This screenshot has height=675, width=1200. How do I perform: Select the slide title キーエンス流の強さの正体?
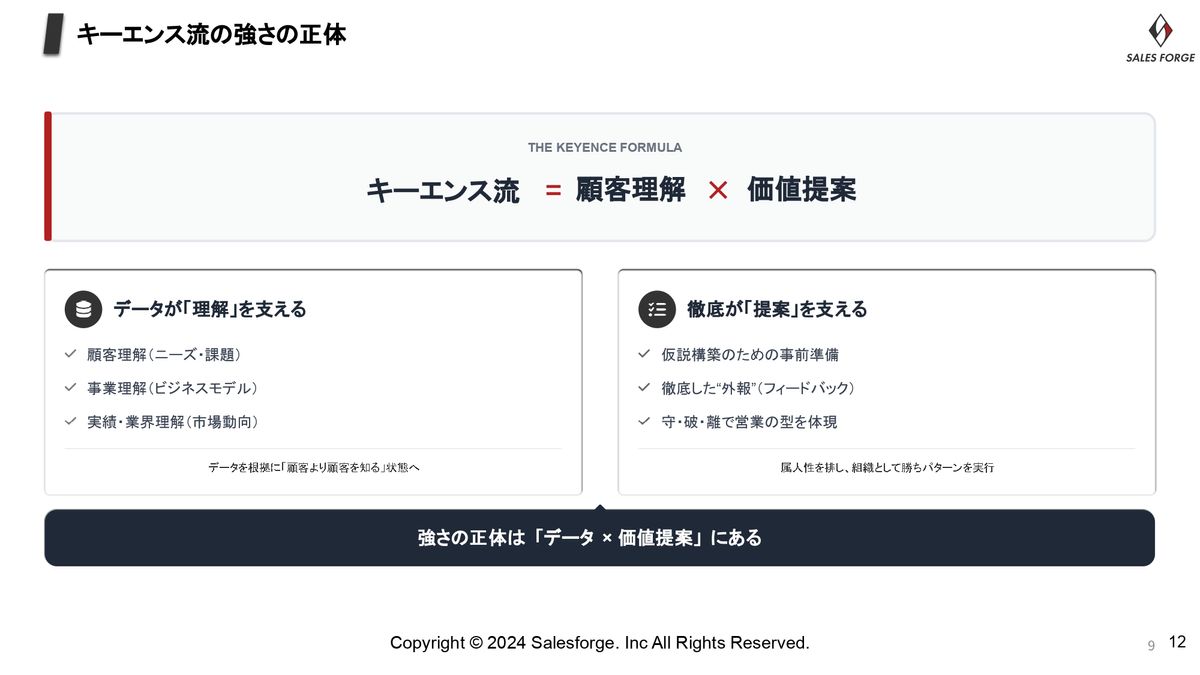pyautogui.click(x=211, y=35)
